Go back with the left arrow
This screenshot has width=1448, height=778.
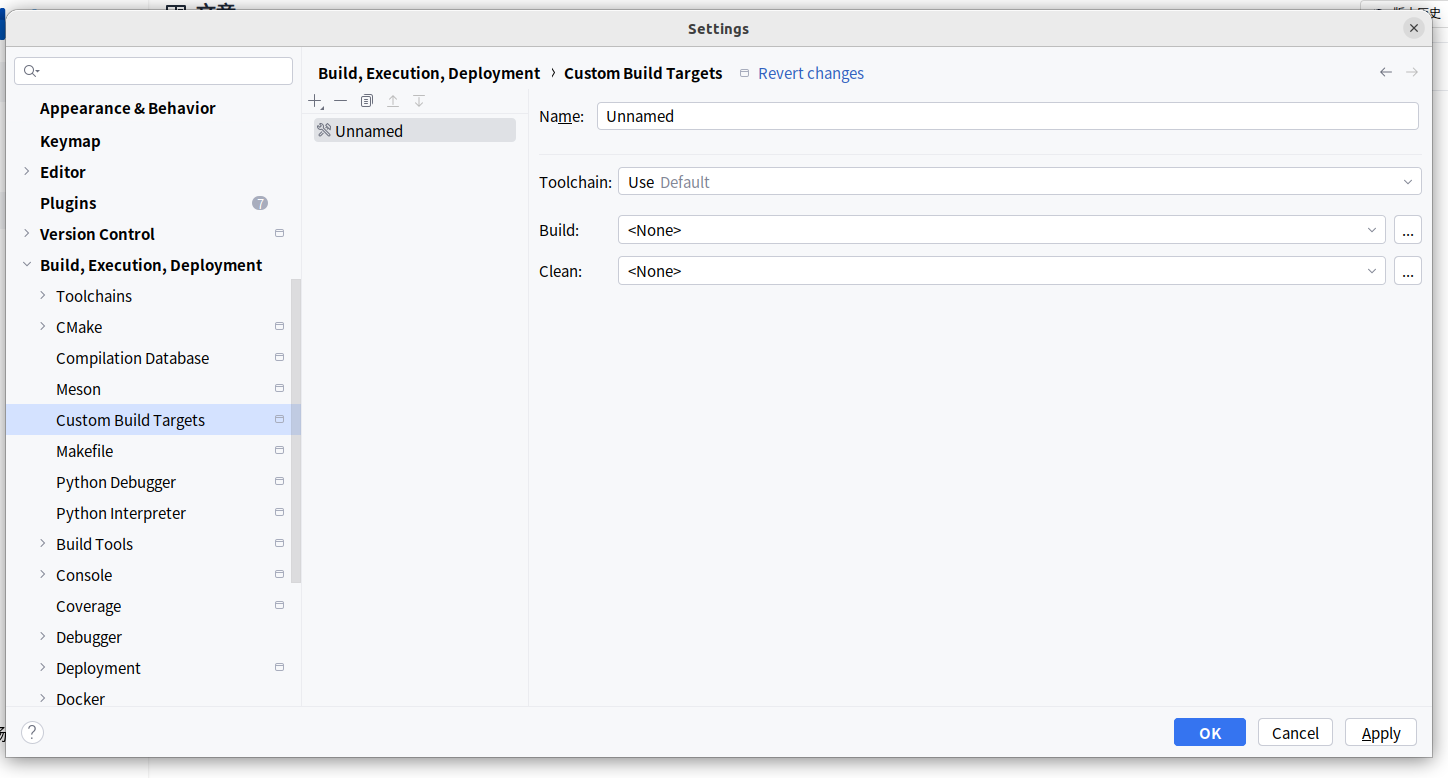pos(1385,72)
